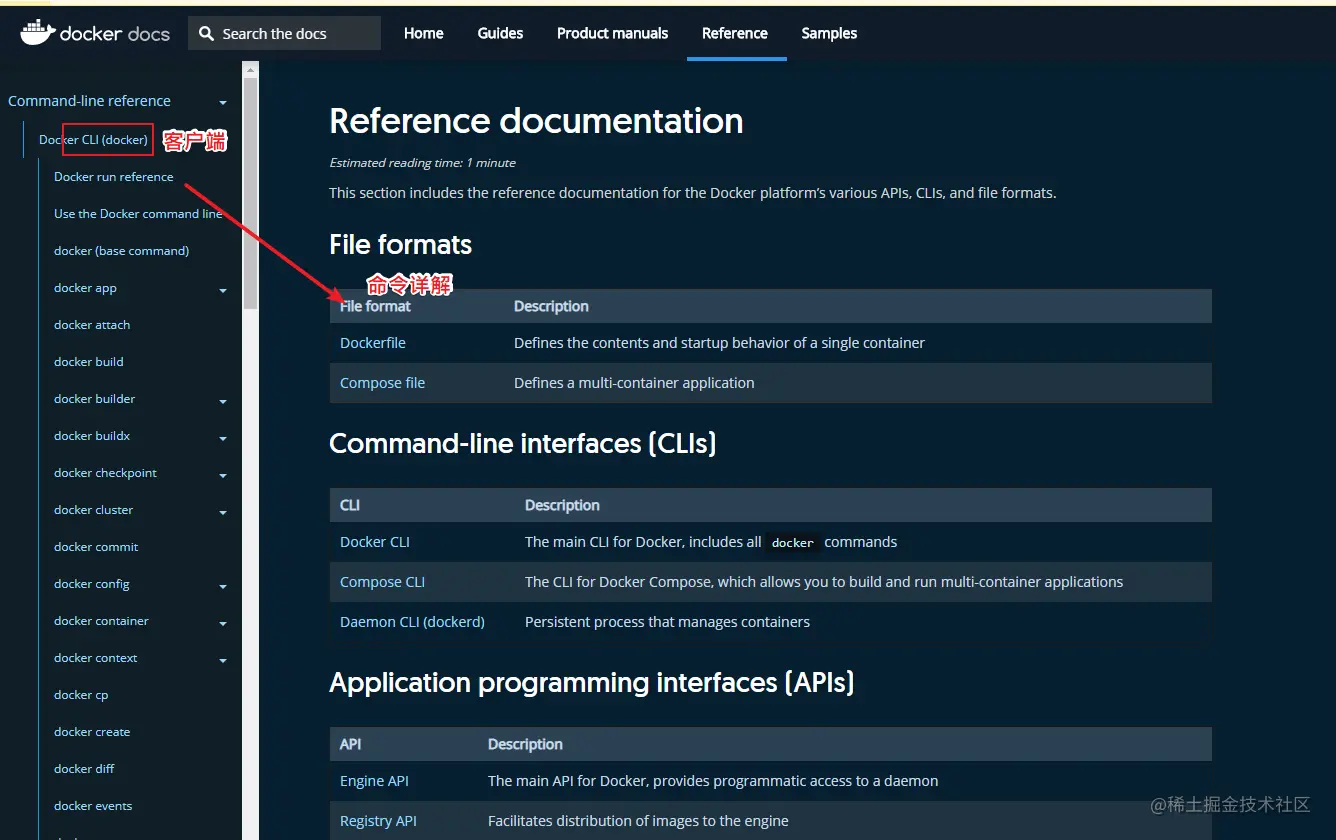Screen dimensions: 1336x840
Task: Open Use the Docker command line entry
Action: [x=138, y=214]
